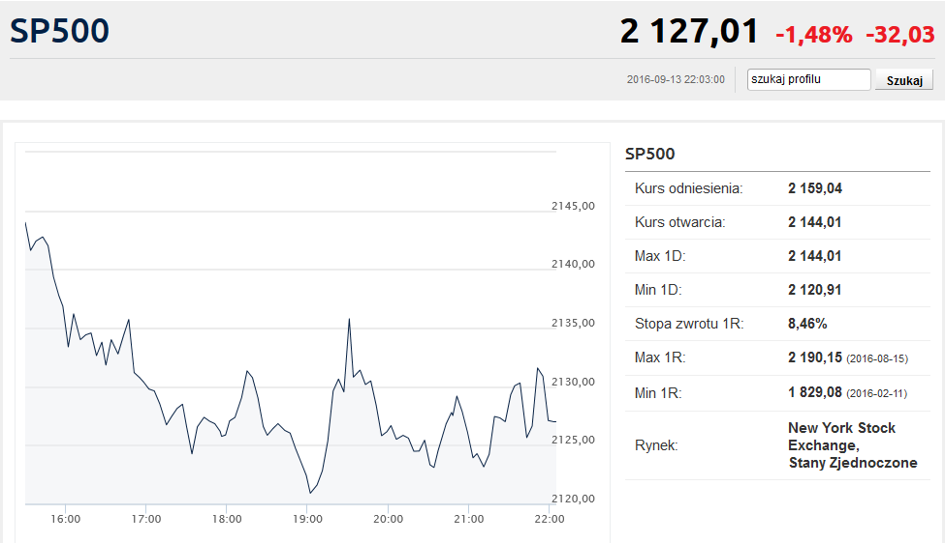Image resolution: width=945 pixels, height=543 pixels.
Task: Click the Kurs odniesienia label
Action: tap(689, 189)
